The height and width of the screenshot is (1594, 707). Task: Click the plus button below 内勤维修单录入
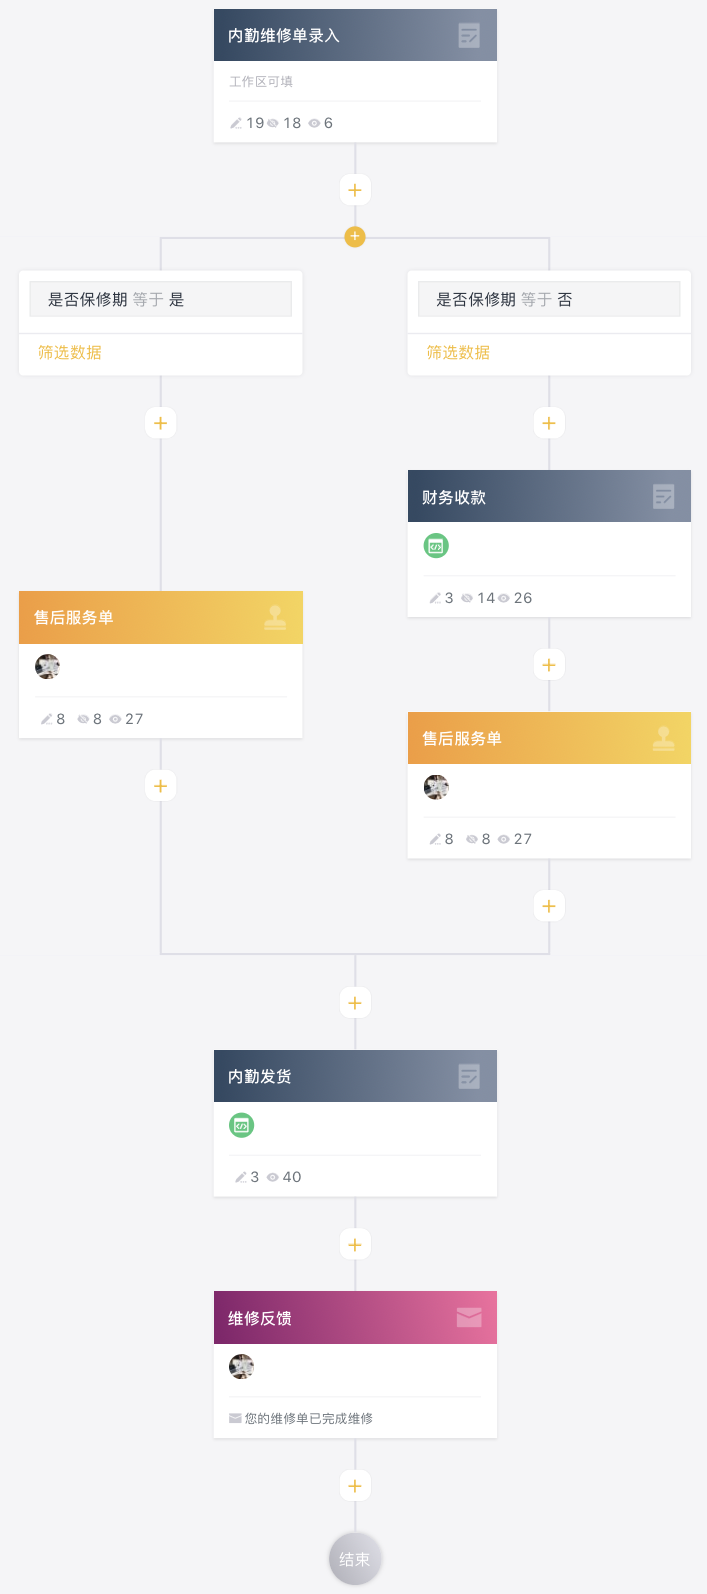[x=355, y=190]
